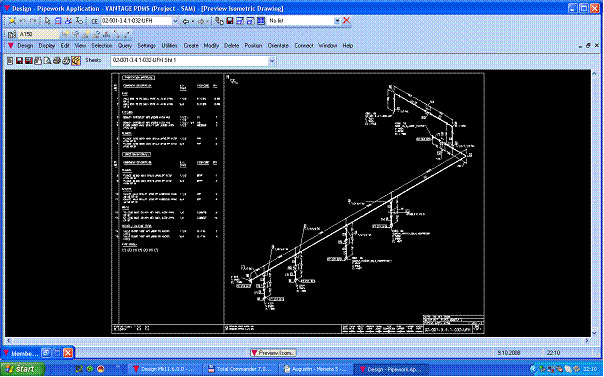Click the red X next to No list
The height and width of the screenshot is (377, 604).
346,20
